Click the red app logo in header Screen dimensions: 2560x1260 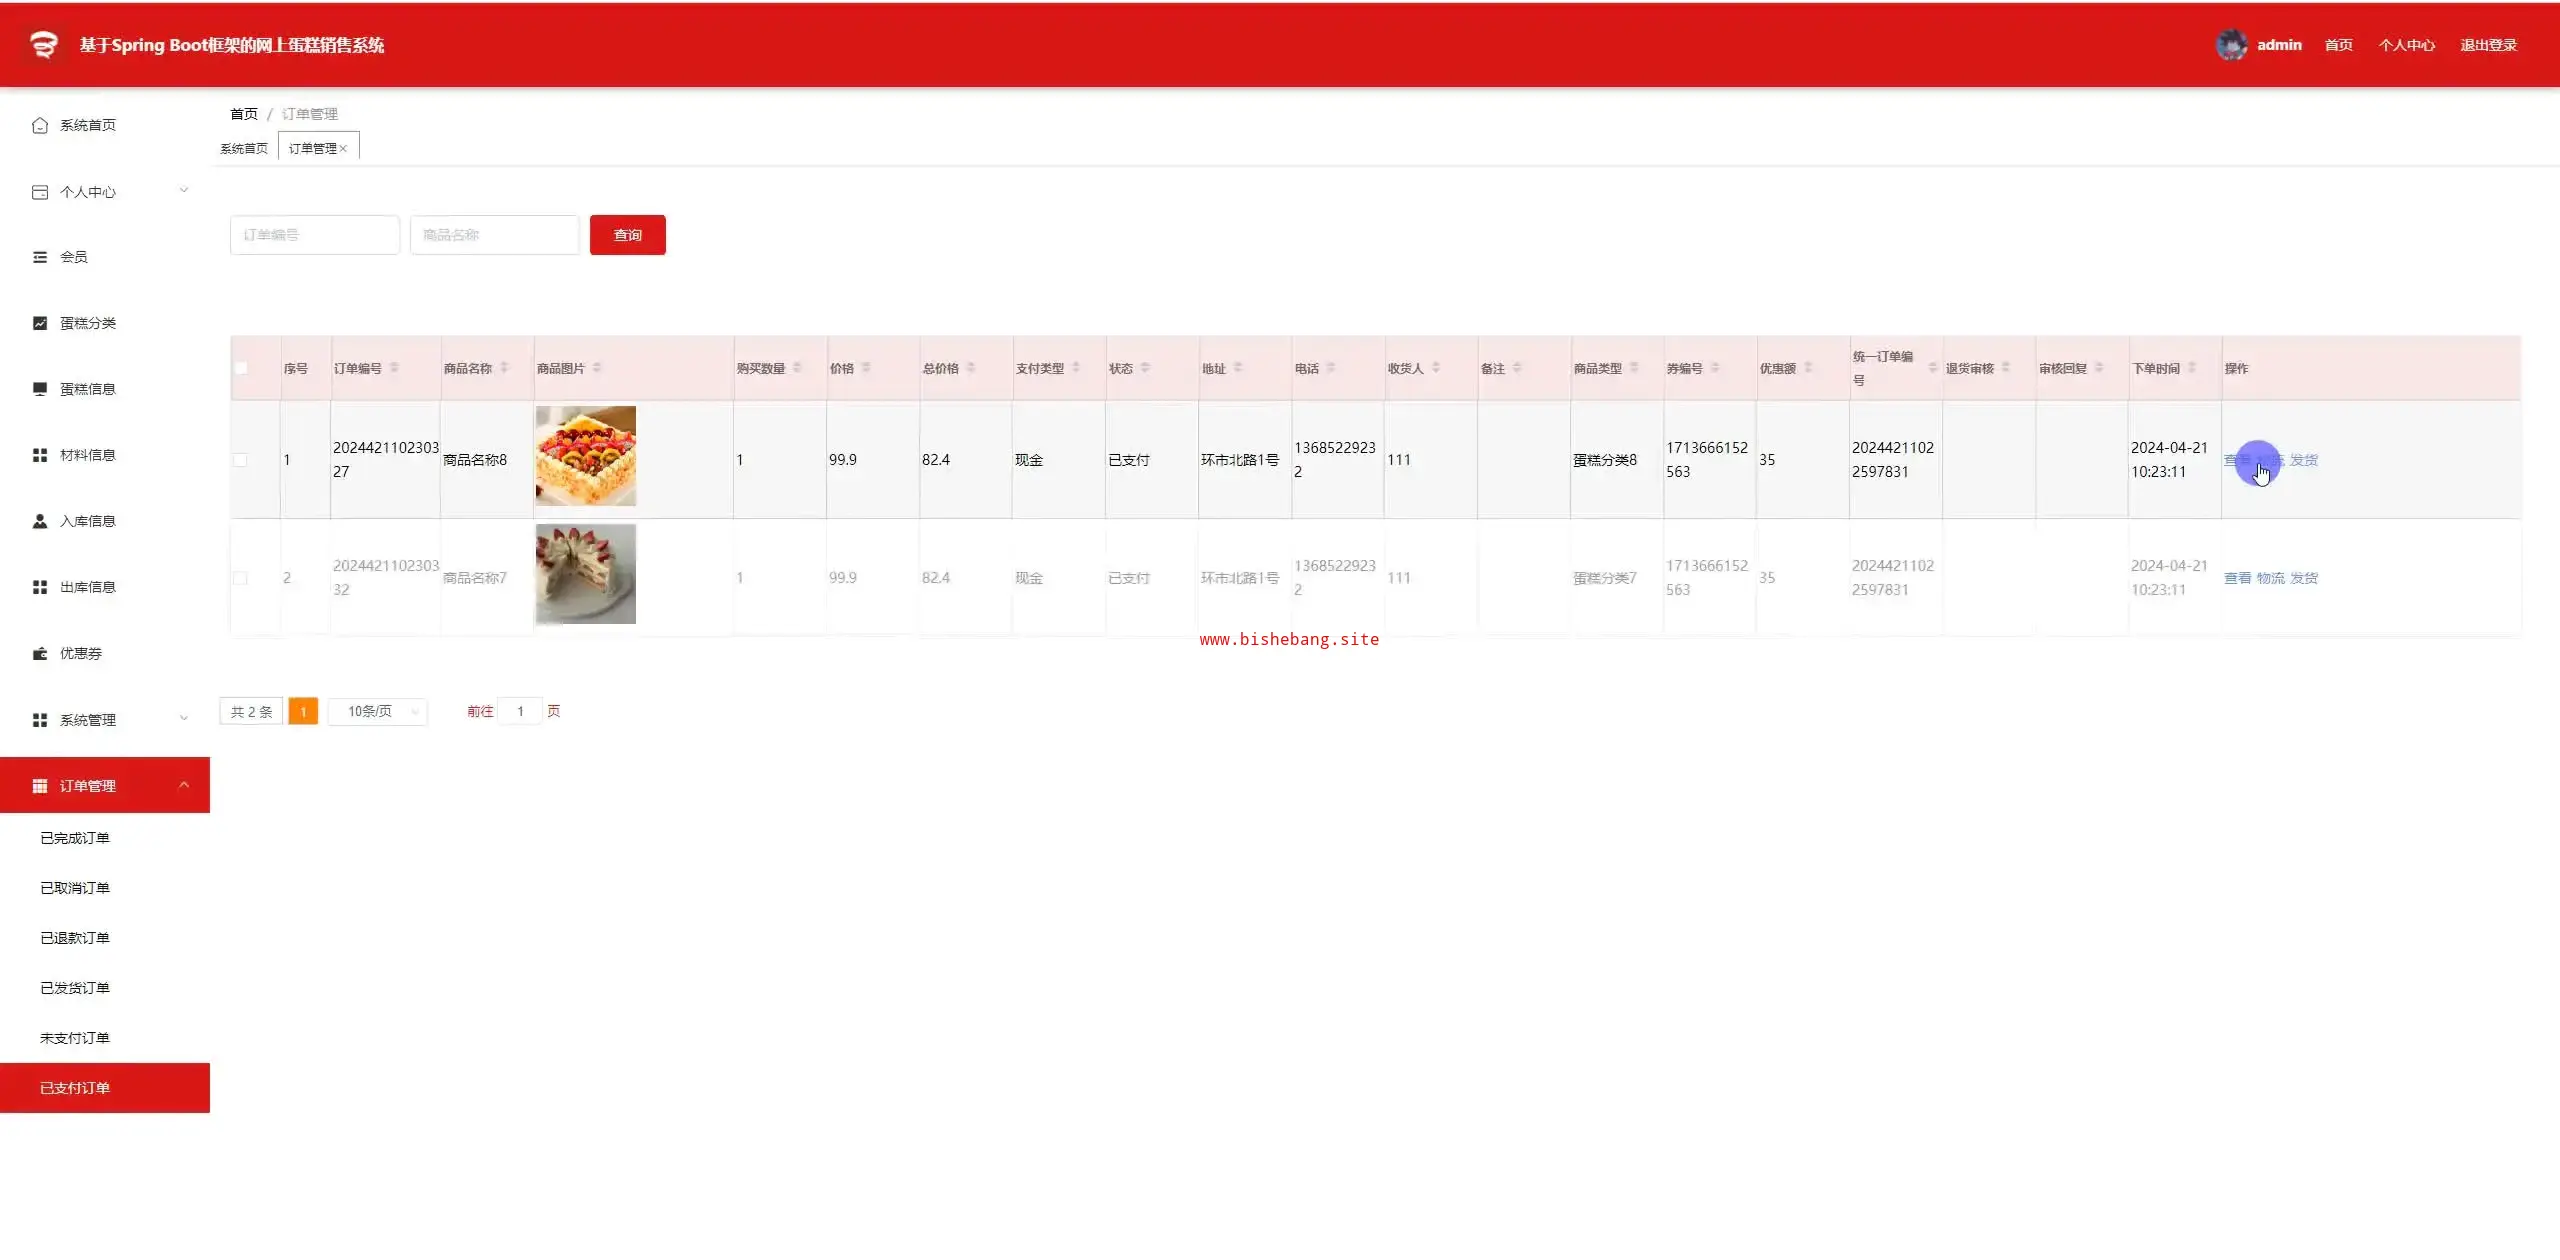pos(43,45)
